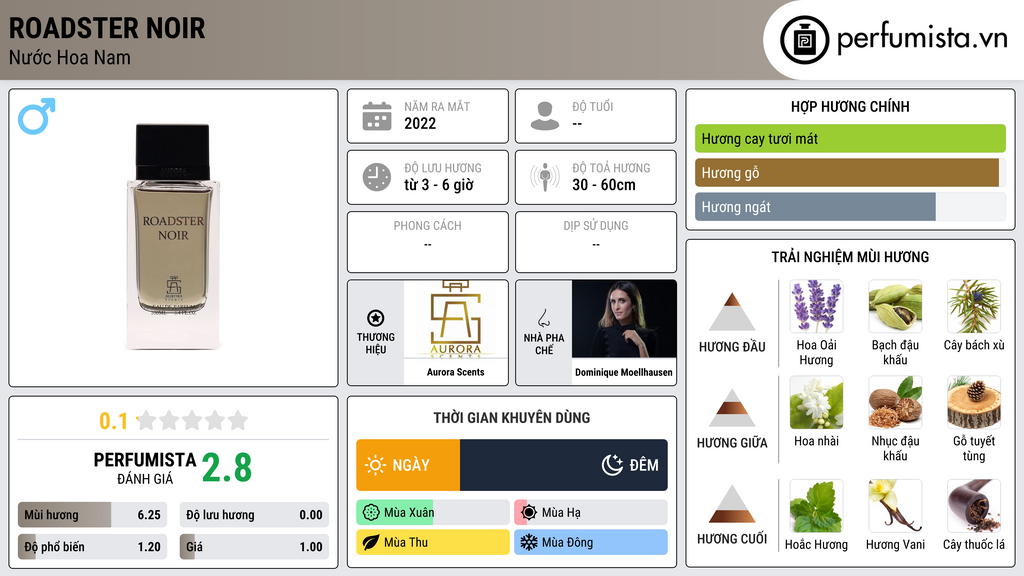Viewport: 1024px width, 576px height.
Task: Open the Hoa Oải Hương note image
Action: click(816, 307)
